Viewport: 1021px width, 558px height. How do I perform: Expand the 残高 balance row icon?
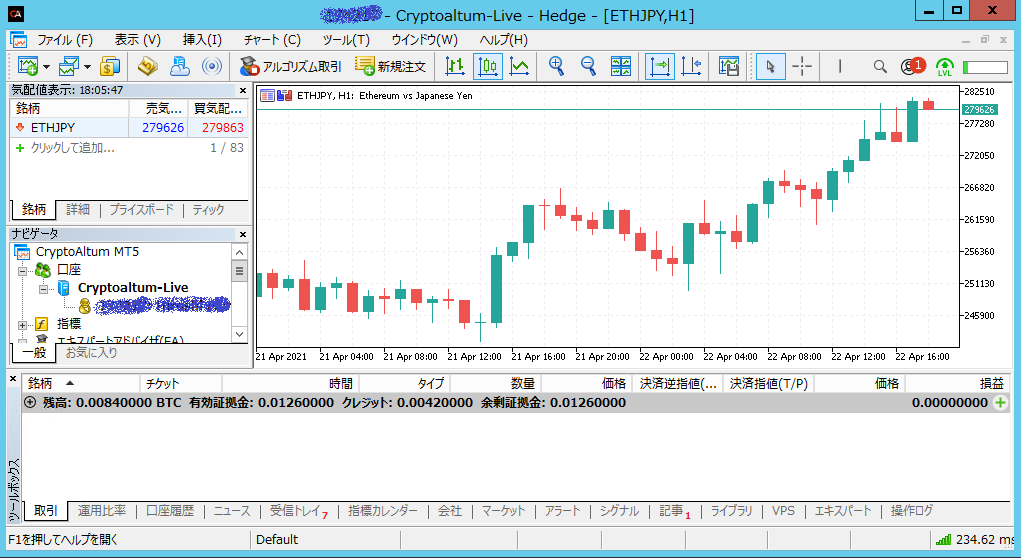click(30, 402)
